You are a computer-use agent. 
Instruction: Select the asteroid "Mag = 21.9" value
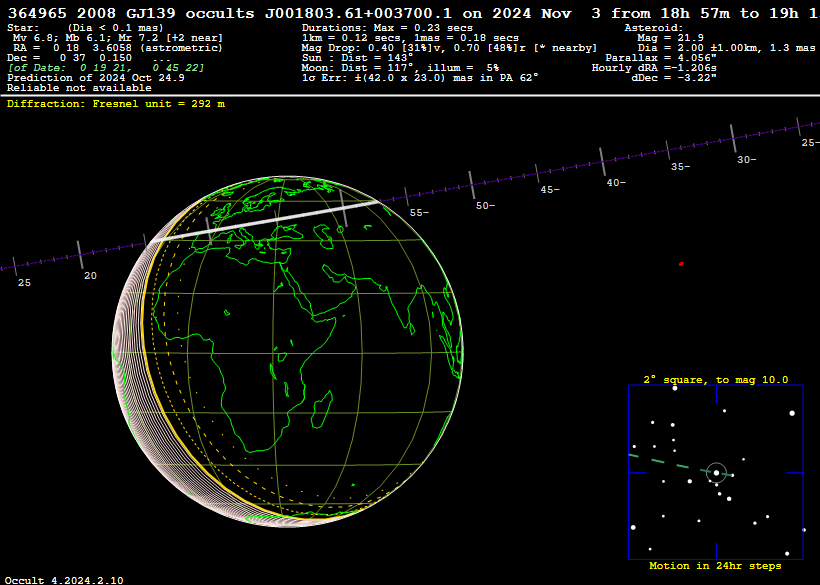(x=670, y=38)
